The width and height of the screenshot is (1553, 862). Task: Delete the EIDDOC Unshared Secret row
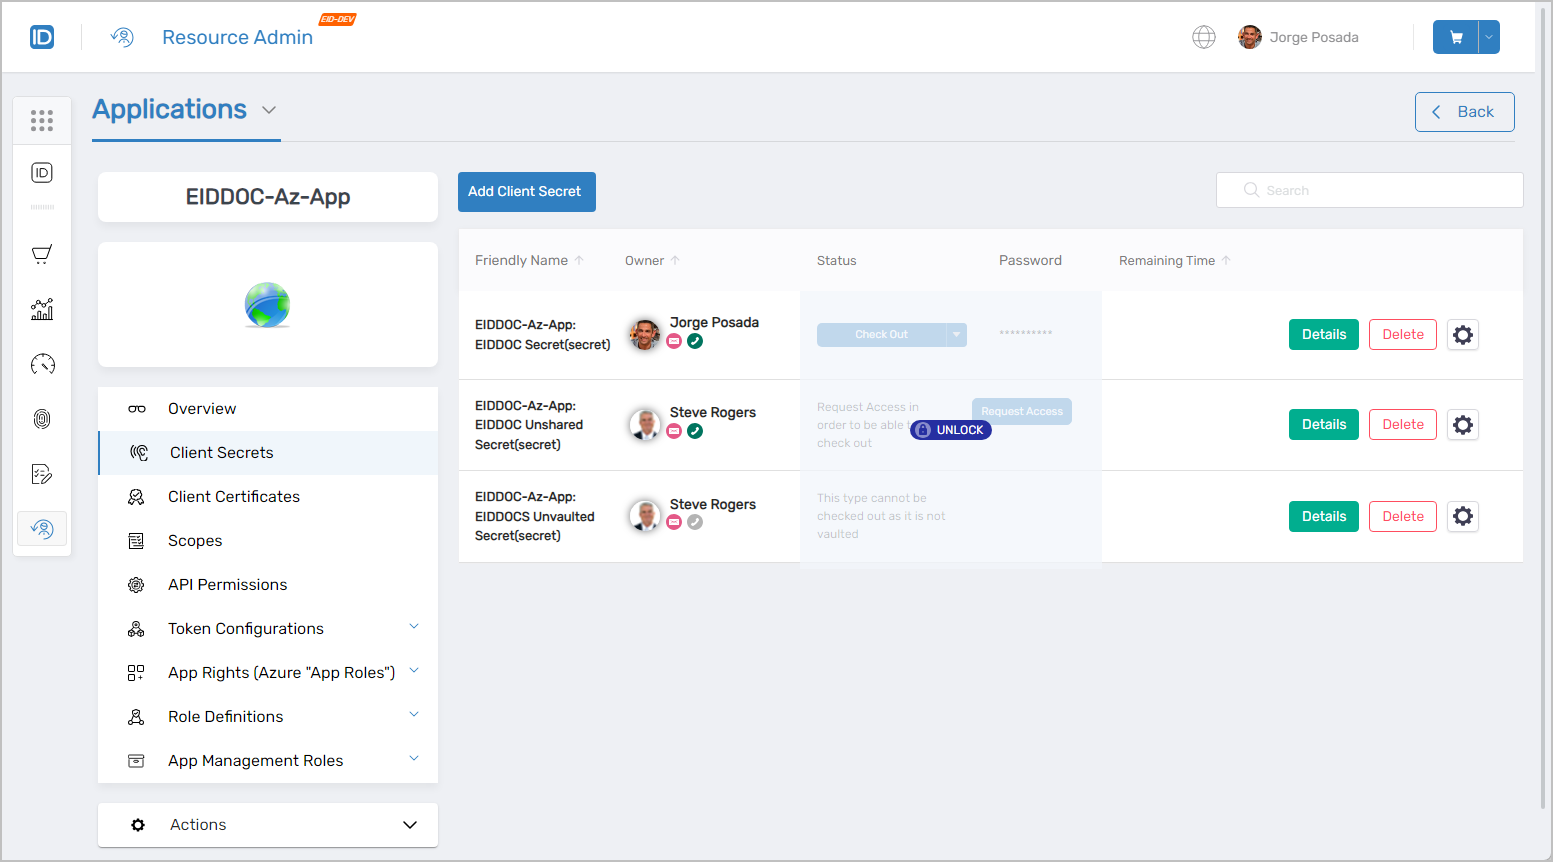1402,425
